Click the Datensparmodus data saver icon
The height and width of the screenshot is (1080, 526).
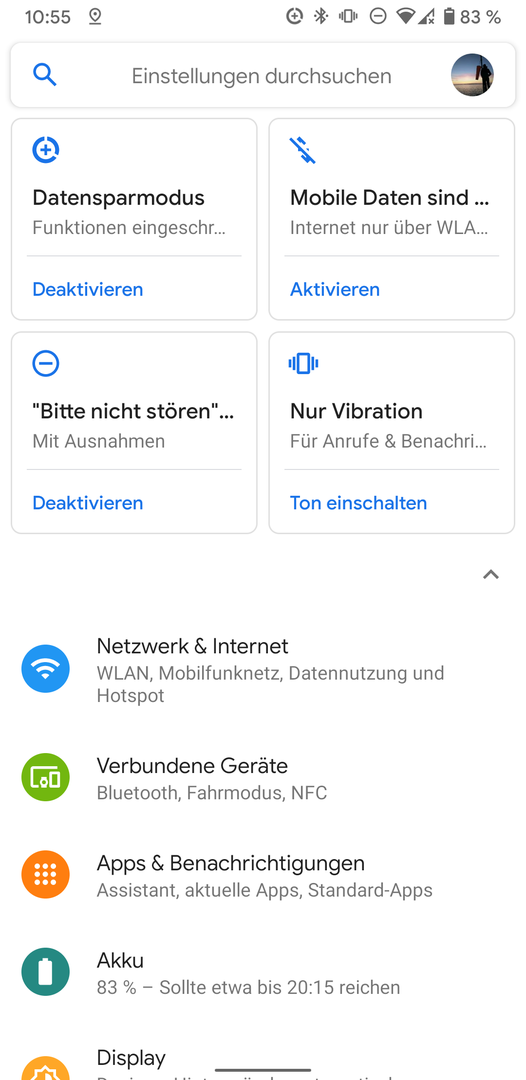point(45,150)
